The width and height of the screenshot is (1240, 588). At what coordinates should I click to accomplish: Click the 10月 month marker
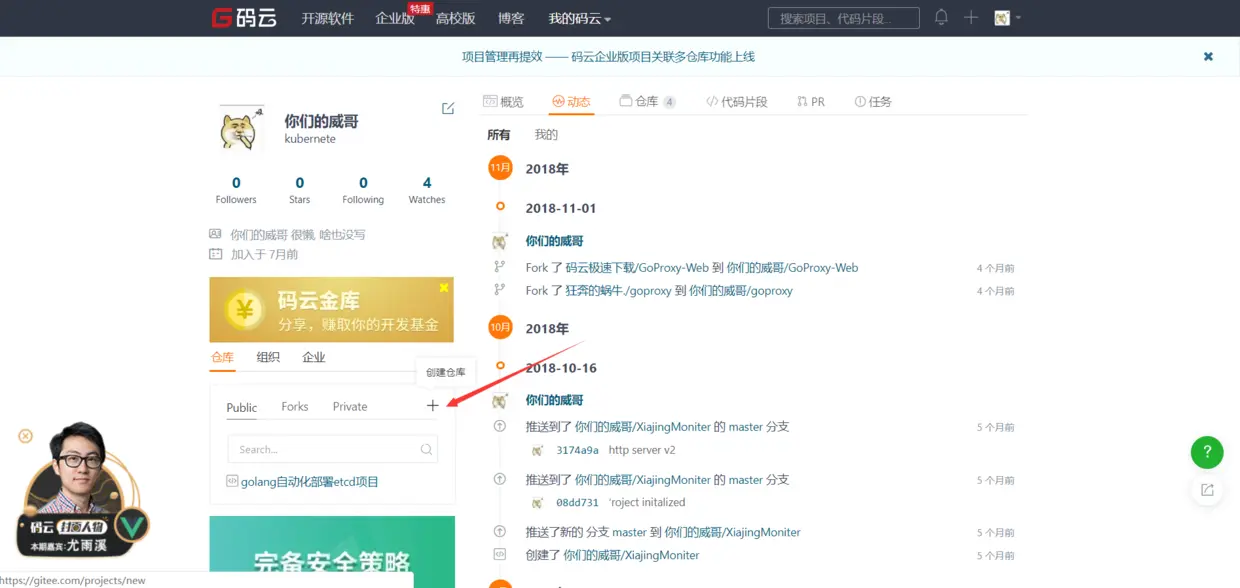coord(500,327)
